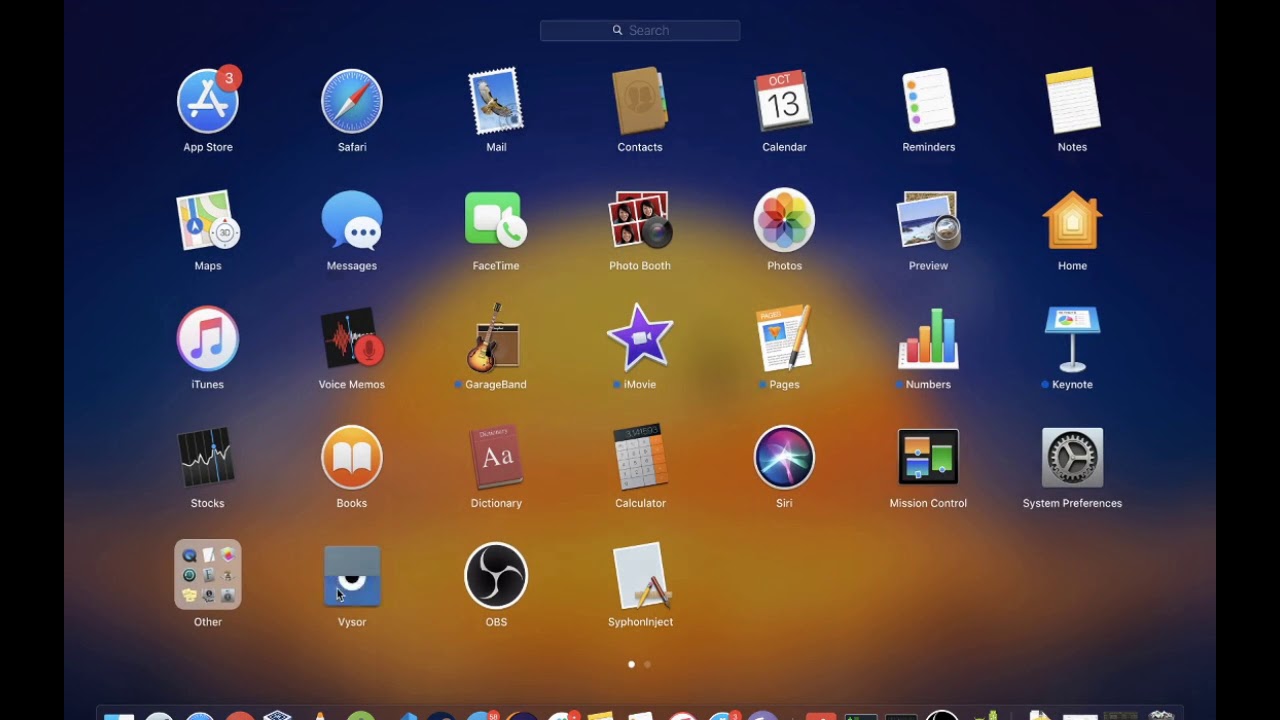
Task: Launch Vysor
Action: 352,575
